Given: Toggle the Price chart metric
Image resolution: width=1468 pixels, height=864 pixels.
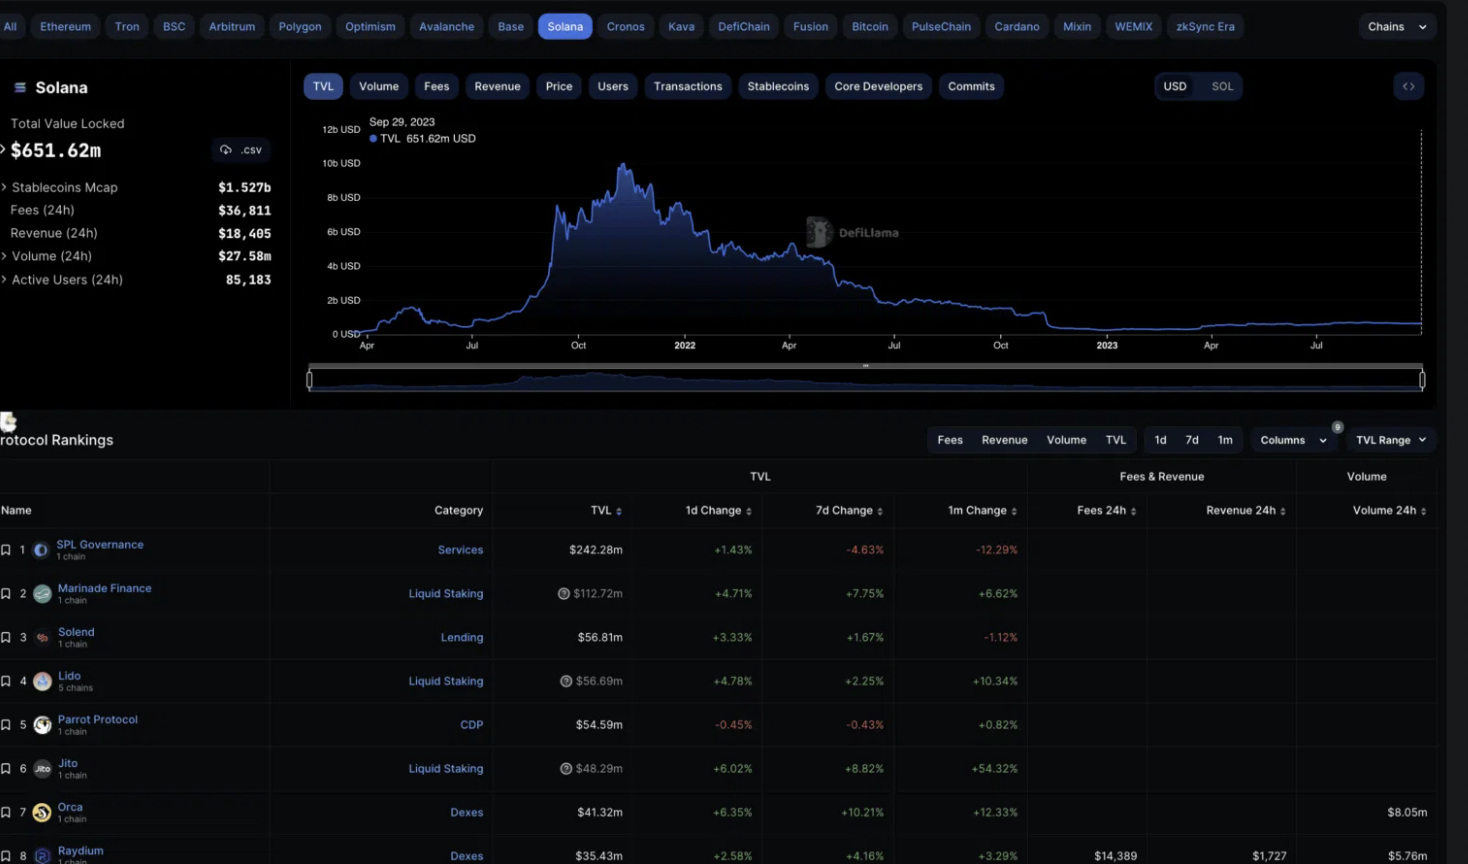Looking at the screenshot, I should [559, 87].
